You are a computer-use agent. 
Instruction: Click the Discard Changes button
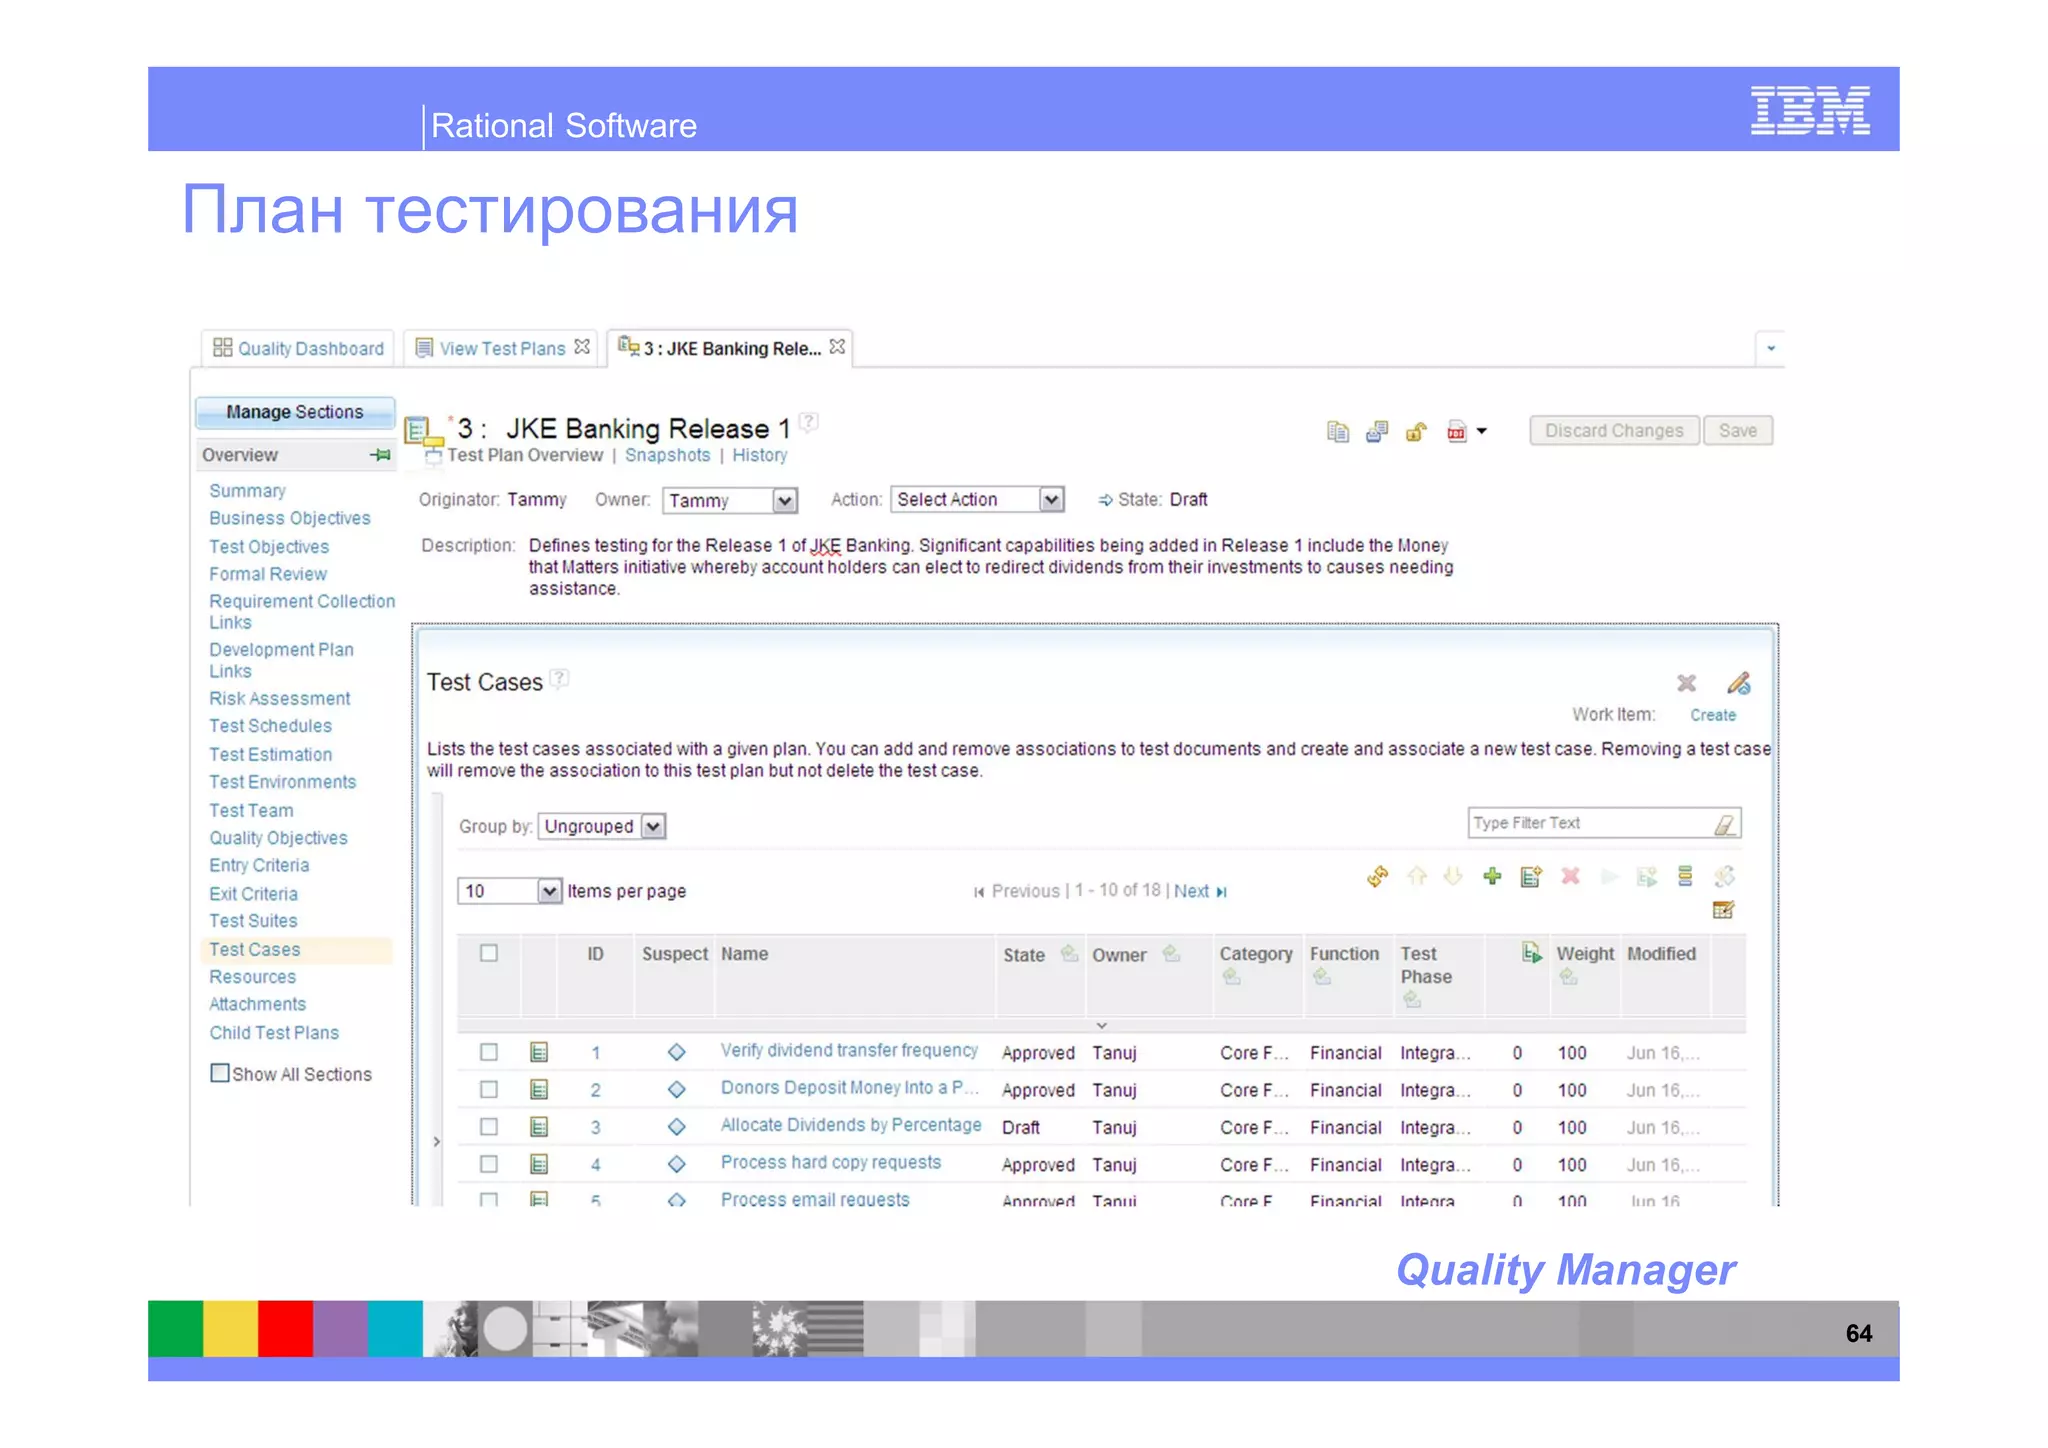pos(1614,431)
